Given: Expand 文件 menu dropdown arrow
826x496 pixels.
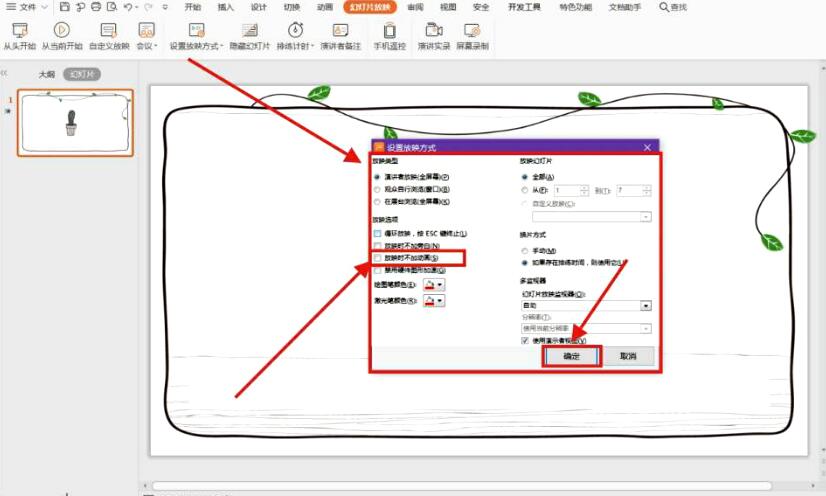Looking at the screenshot, I should (44, 7).
